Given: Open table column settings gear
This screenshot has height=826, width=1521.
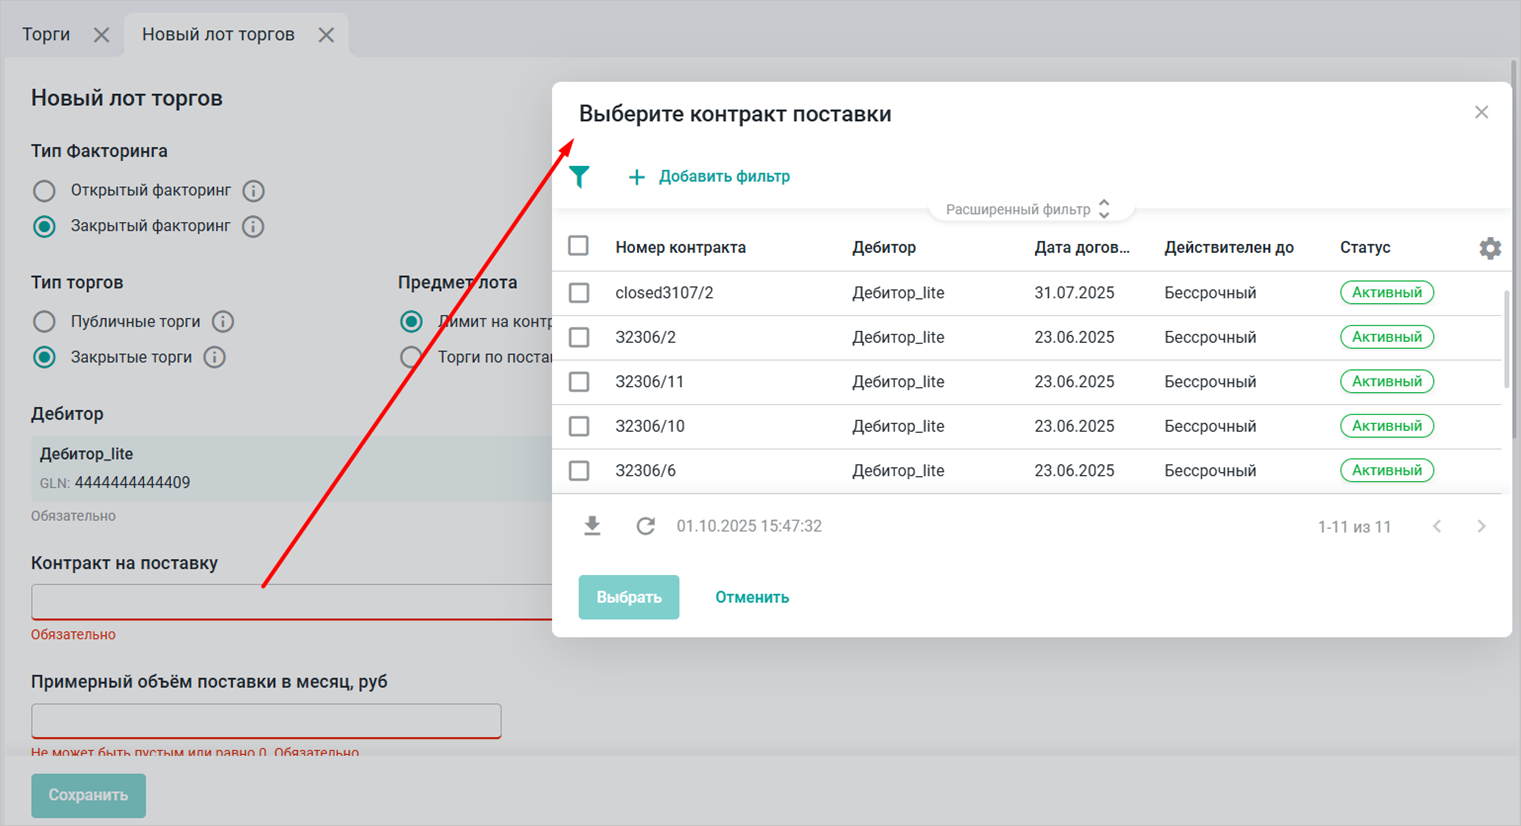Looking at the screenshot, I should pos(1489,248).
